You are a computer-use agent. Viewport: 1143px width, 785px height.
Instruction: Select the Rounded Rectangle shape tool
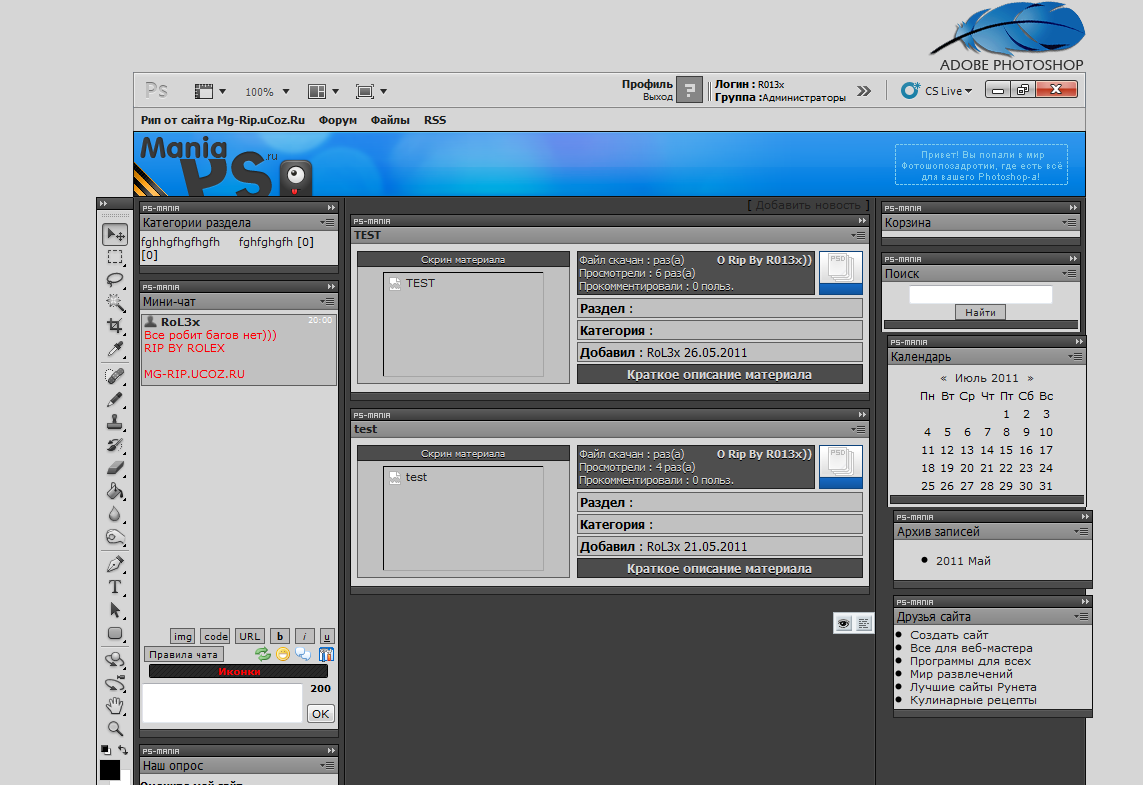click(115, 633)
